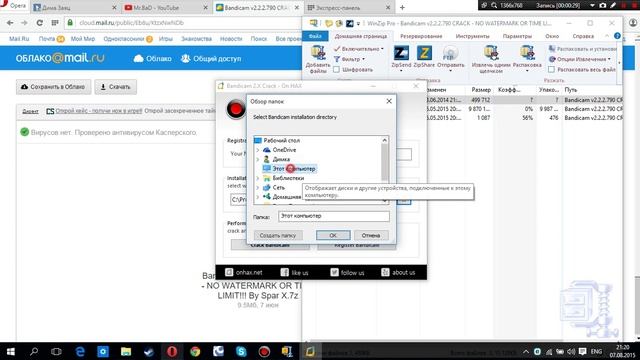Viewport: 640px width, 360px height.
Task: Click WinZip Добавить файлы icon
Action: [x=318, y=60]
